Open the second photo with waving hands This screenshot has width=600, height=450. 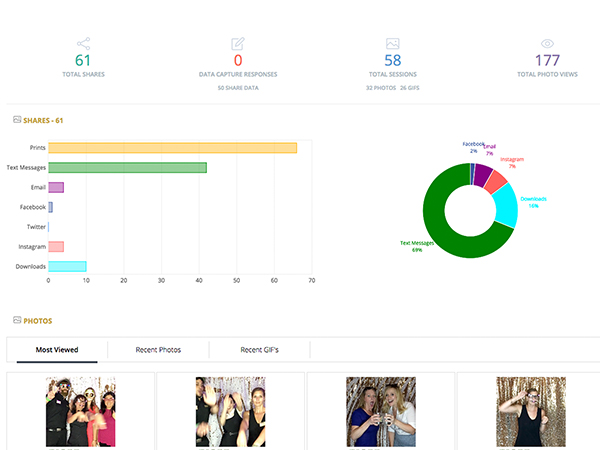(x=230, y=412)
